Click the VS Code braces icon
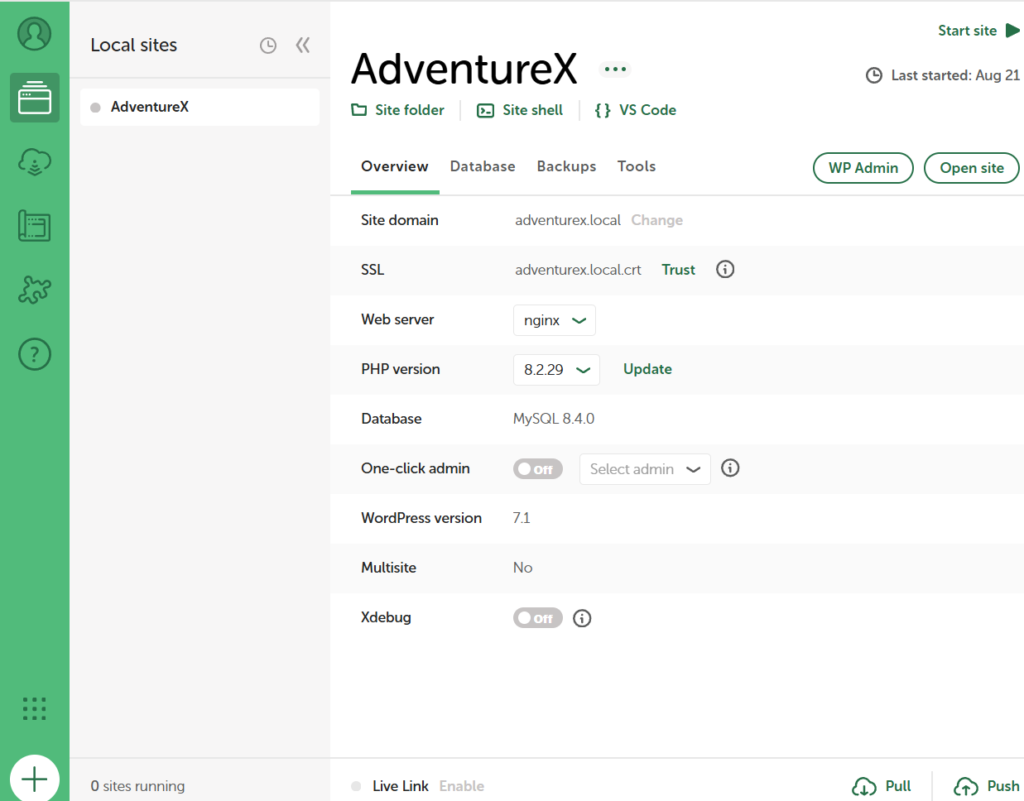Screen dimensions: 1024x801 click(x=603, y=110)
